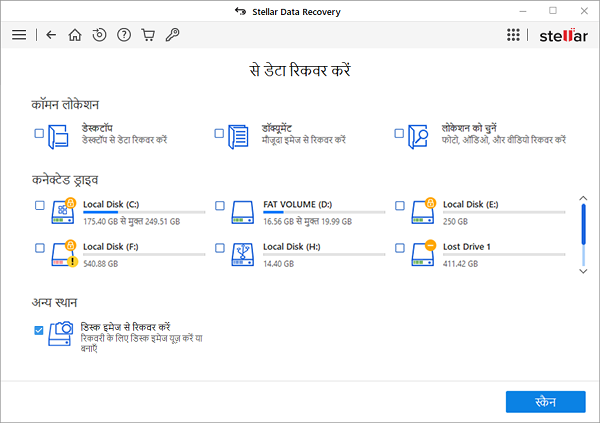Select the Local Disk (H:) checkbox
This screenshot has height=423, width=600.
(x=220, y=248)
